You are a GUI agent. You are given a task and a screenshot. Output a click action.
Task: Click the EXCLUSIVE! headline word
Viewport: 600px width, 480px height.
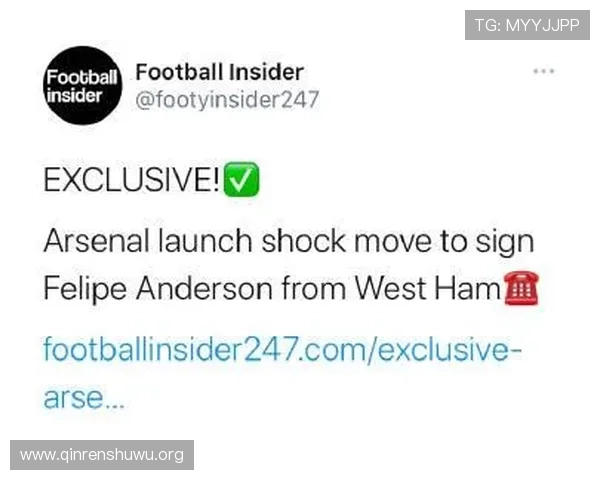pyautogui.click(x=132, y=180)
